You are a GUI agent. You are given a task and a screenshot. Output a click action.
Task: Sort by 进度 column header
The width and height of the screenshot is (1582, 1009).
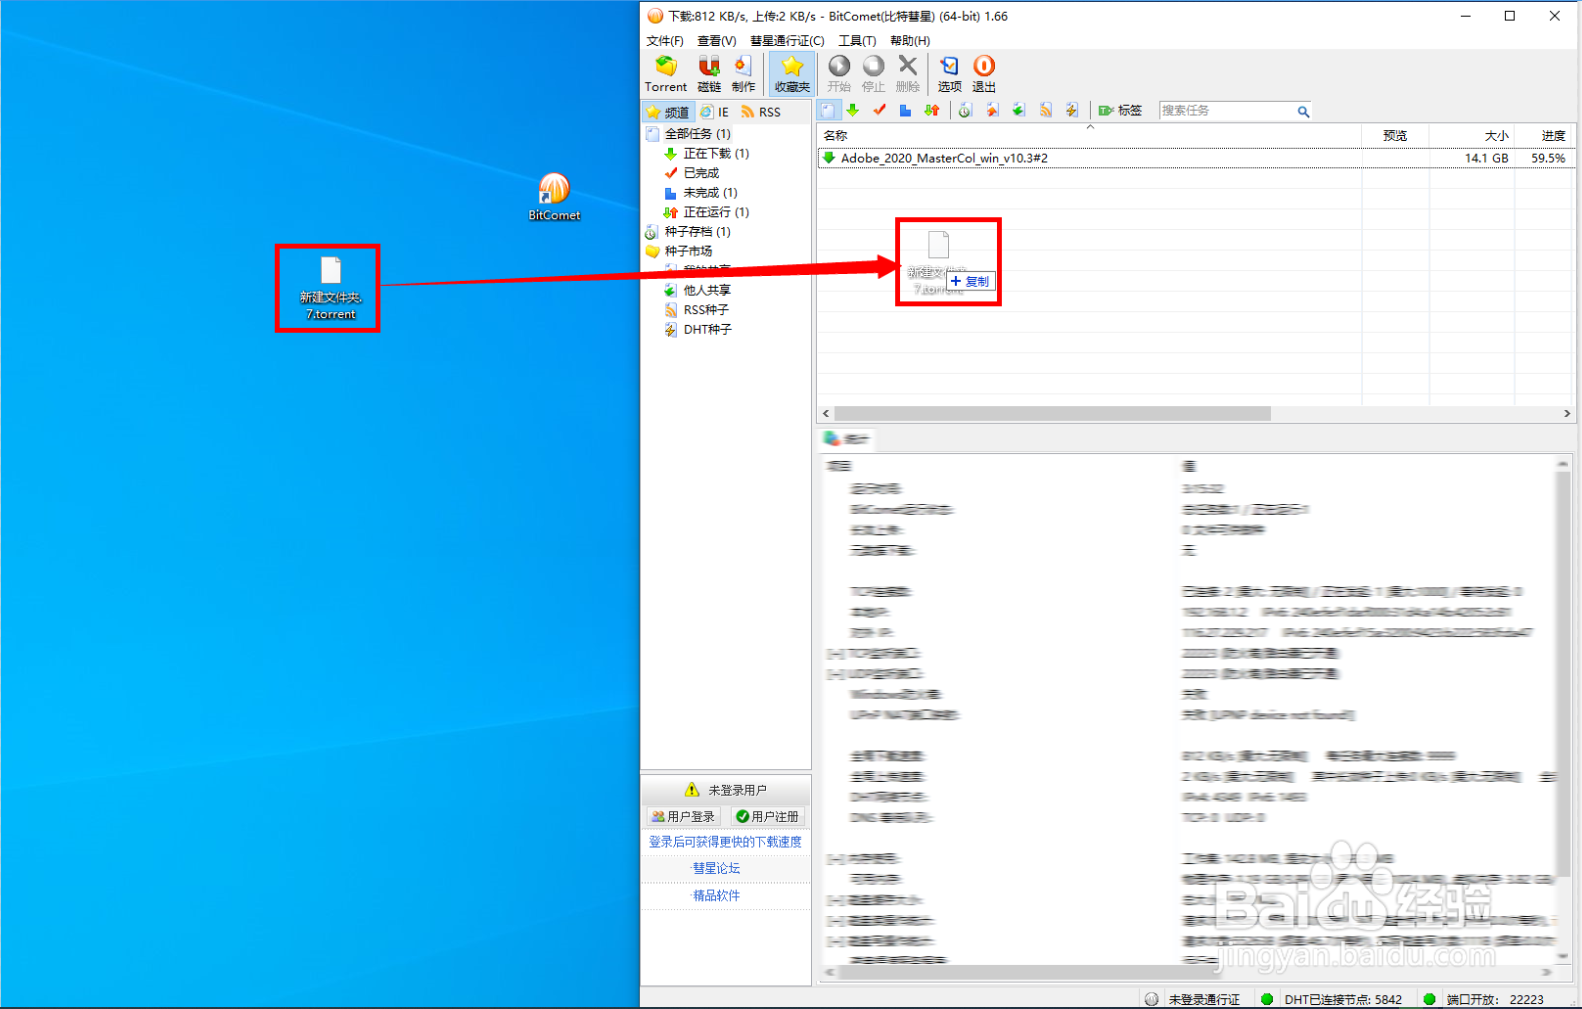1544,135
